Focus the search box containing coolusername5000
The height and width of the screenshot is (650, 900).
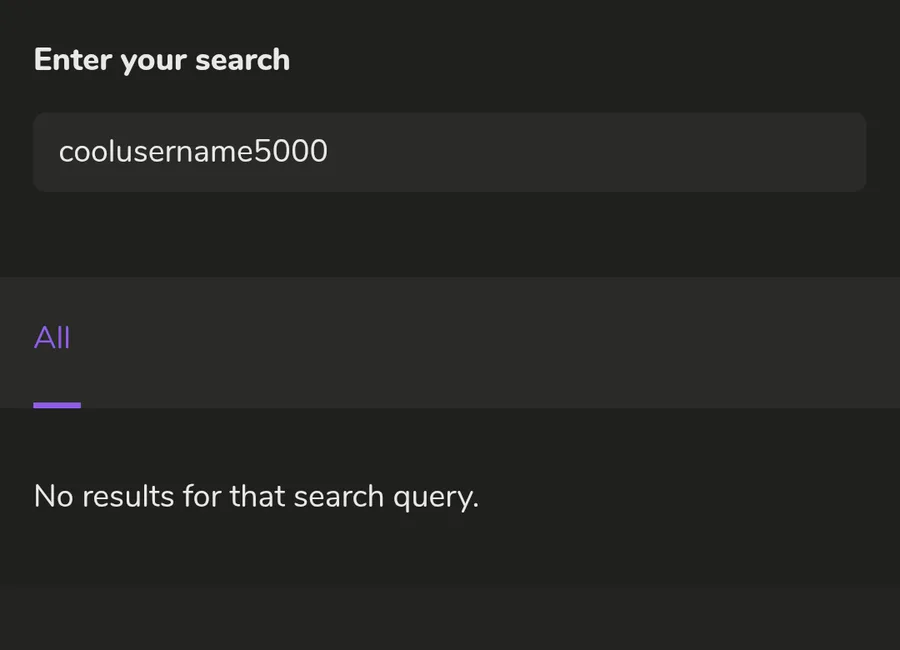coord(449,152)
